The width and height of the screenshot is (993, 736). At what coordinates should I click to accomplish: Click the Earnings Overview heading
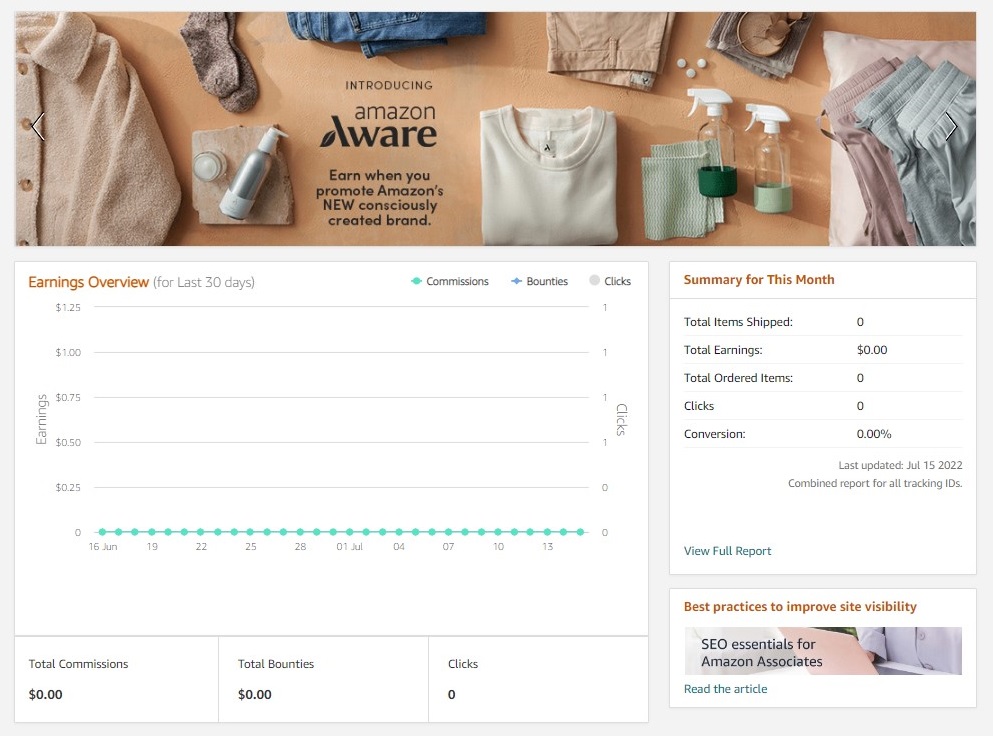[x=89, y=282]
